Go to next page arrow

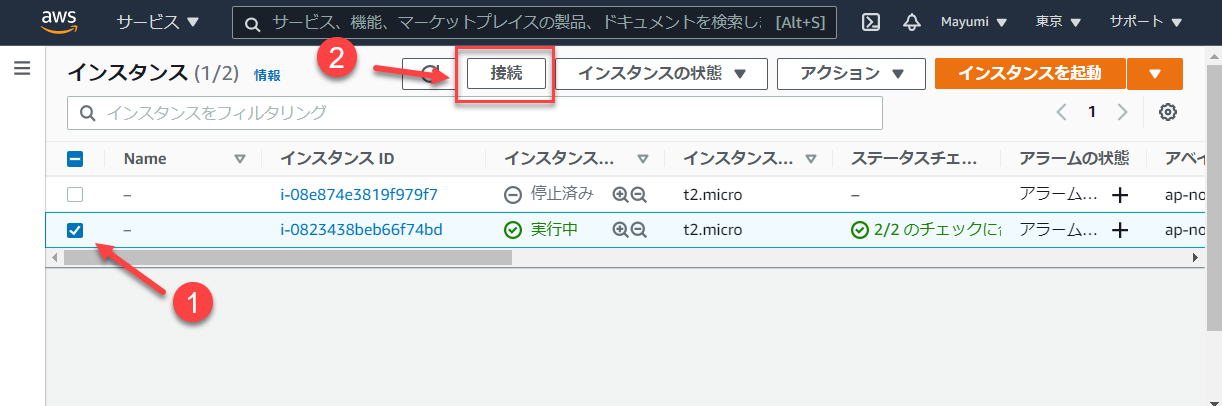(1123, 112)
